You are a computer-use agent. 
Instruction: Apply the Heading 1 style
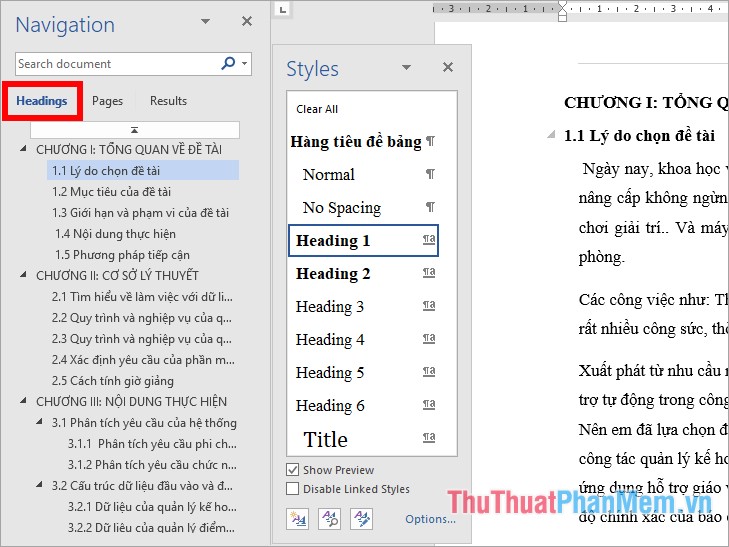[363, 240]
